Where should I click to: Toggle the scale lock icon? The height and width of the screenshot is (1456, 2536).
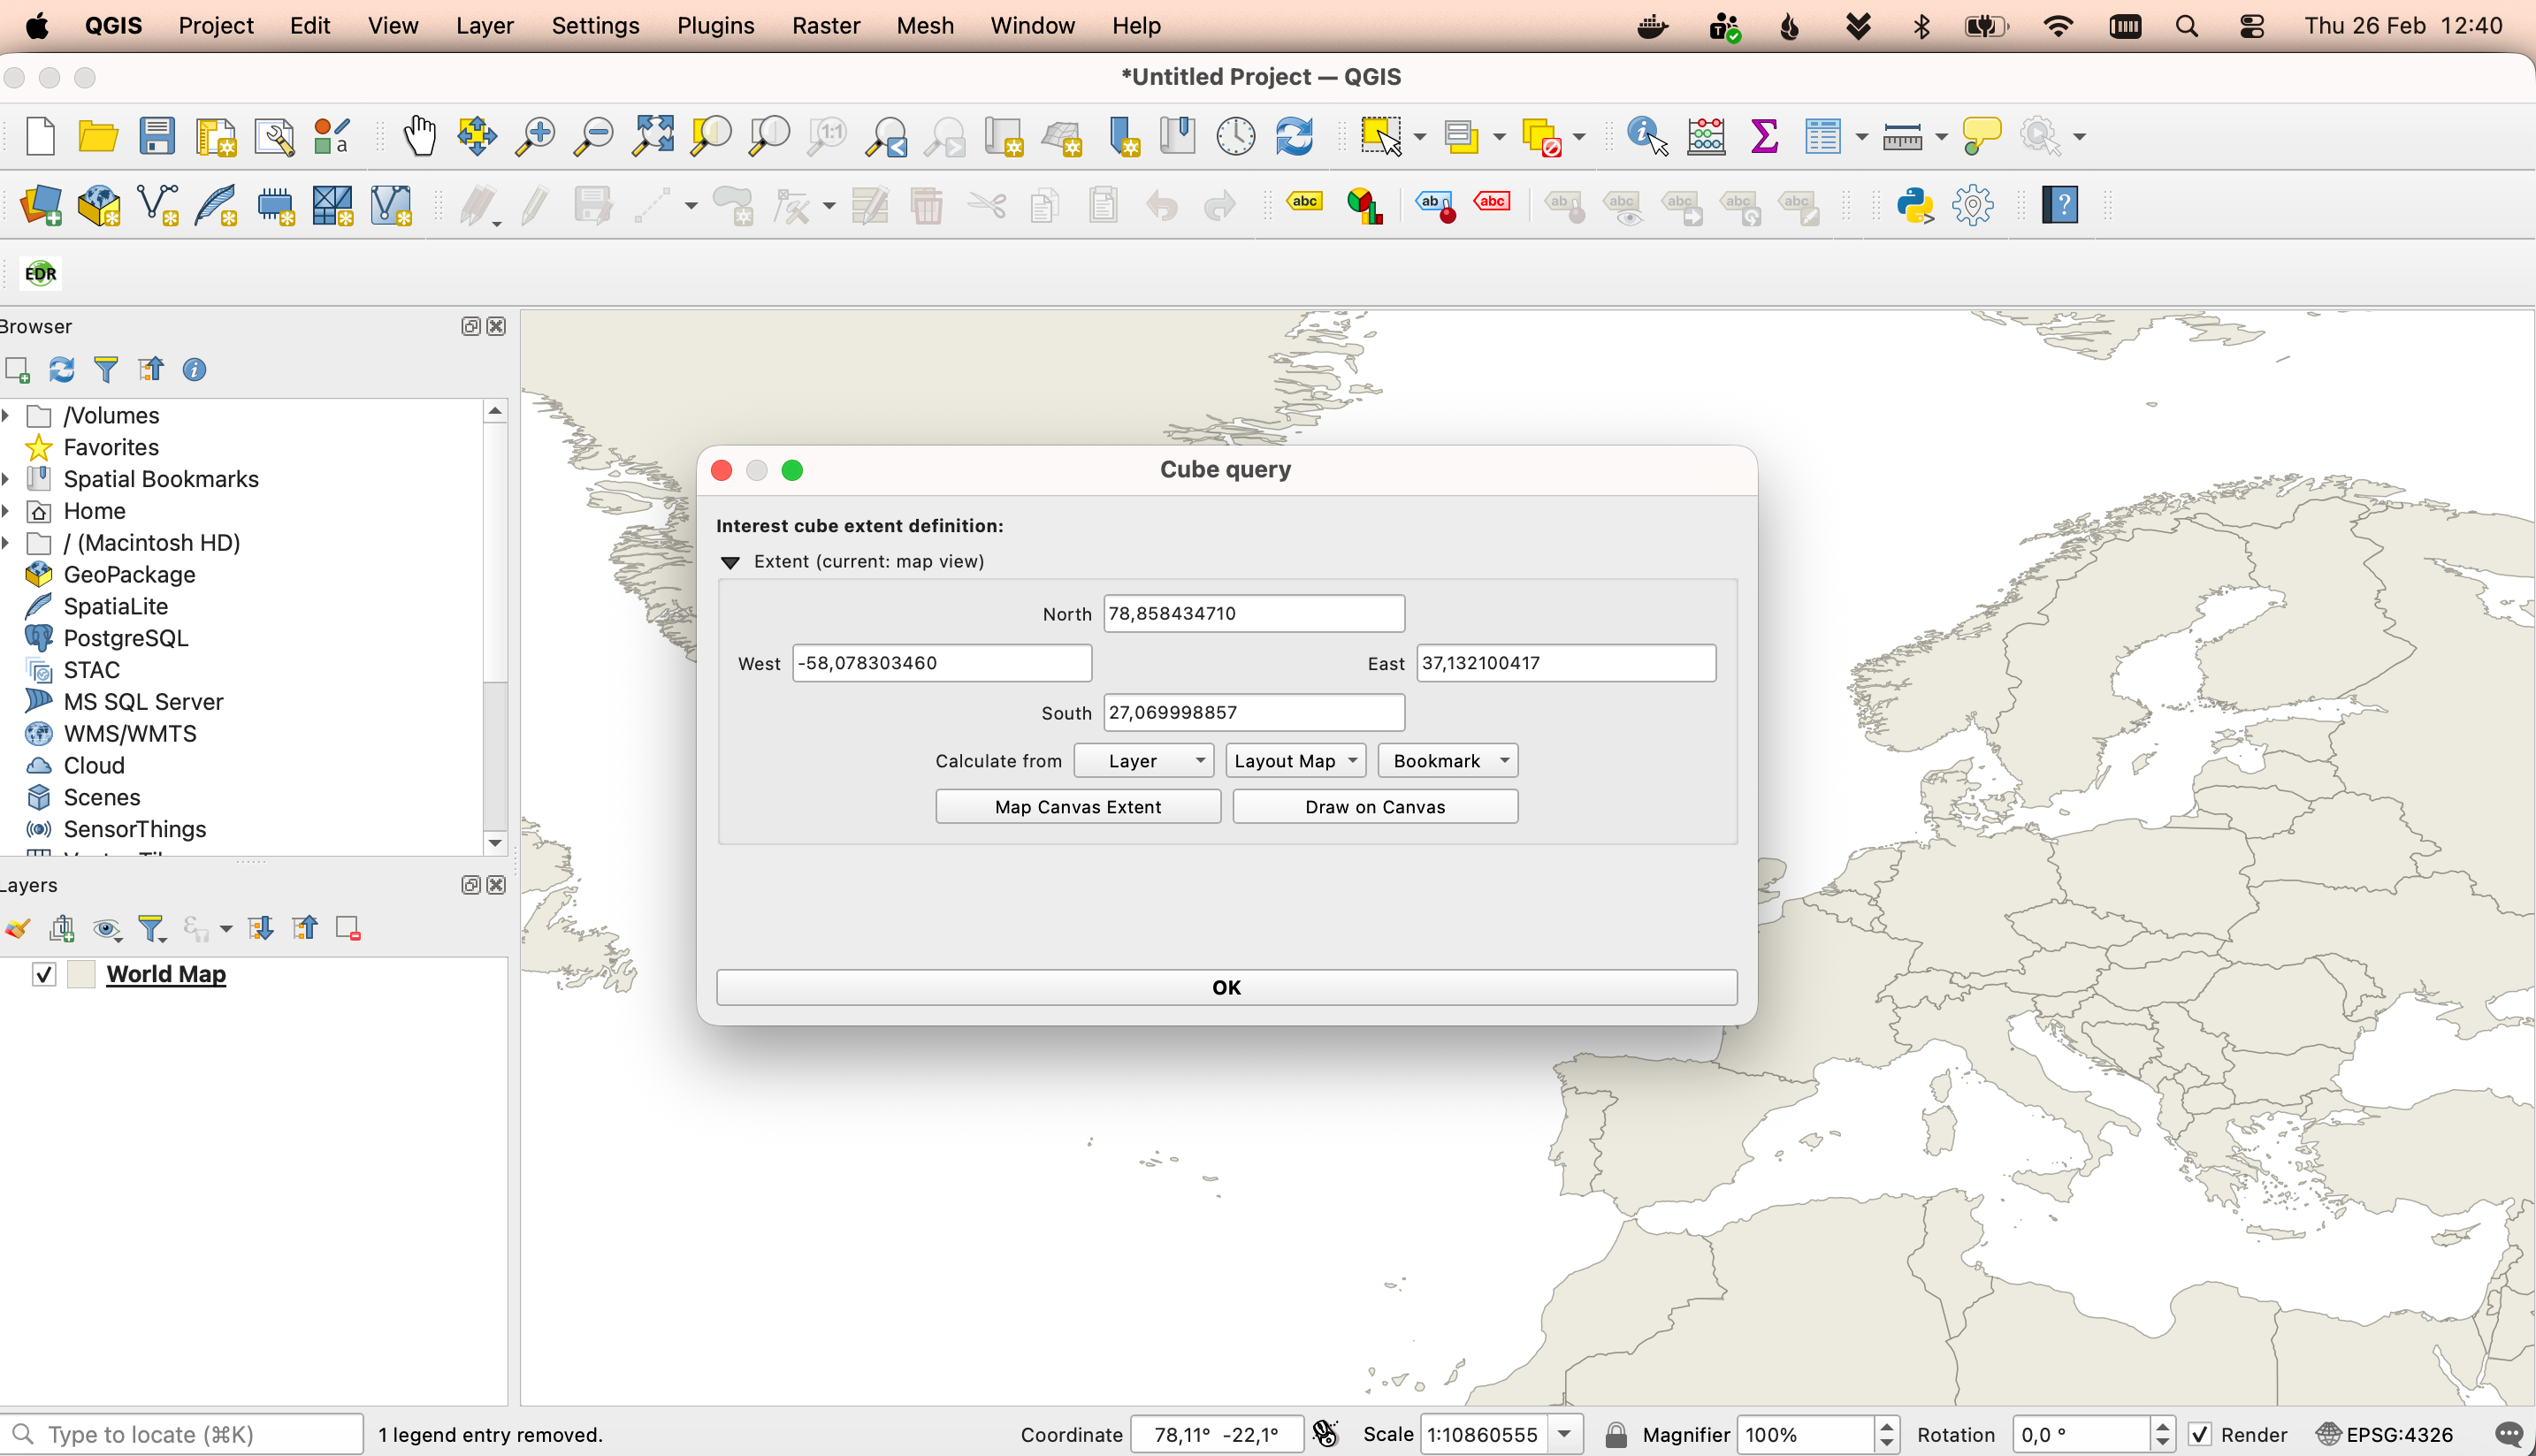click(x=1616, y=1435)
